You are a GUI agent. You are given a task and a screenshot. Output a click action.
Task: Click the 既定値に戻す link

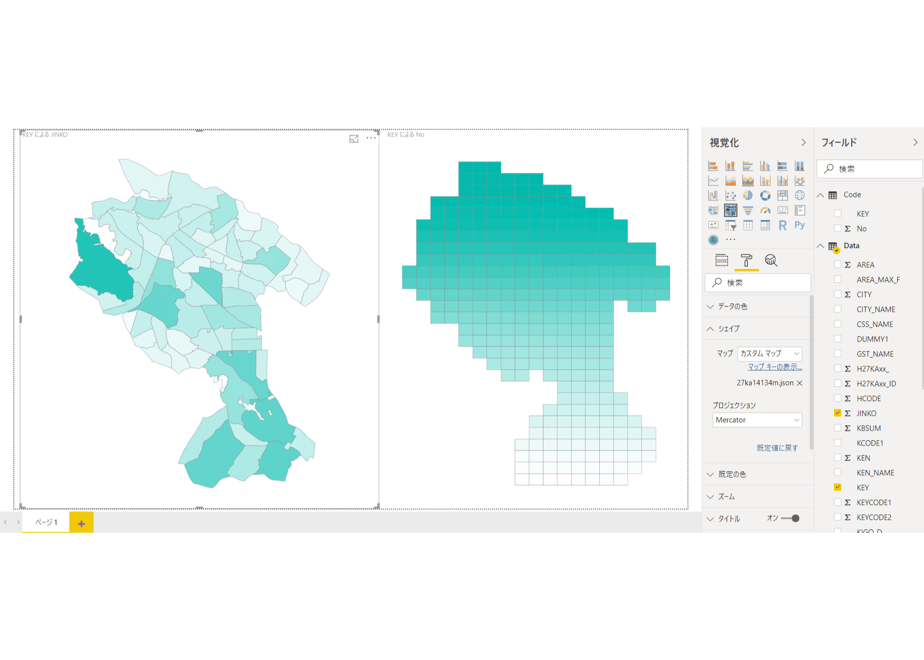point(777,448)
